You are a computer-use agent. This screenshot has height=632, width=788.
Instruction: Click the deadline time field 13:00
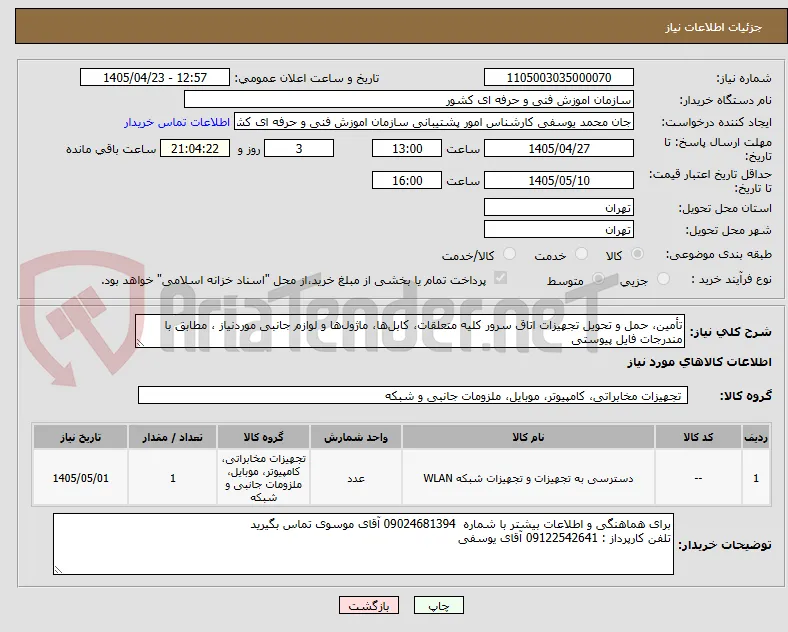click(x=407, y=148)
